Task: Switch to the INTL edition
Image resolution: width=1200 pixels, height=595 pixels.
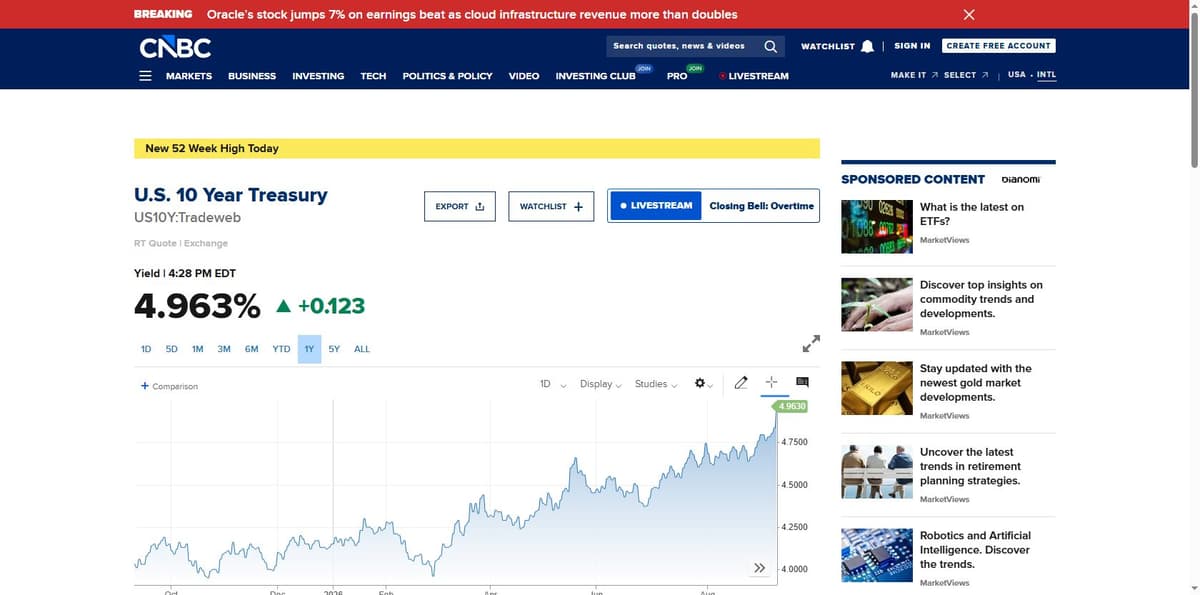Action: tap(1046, 75)
